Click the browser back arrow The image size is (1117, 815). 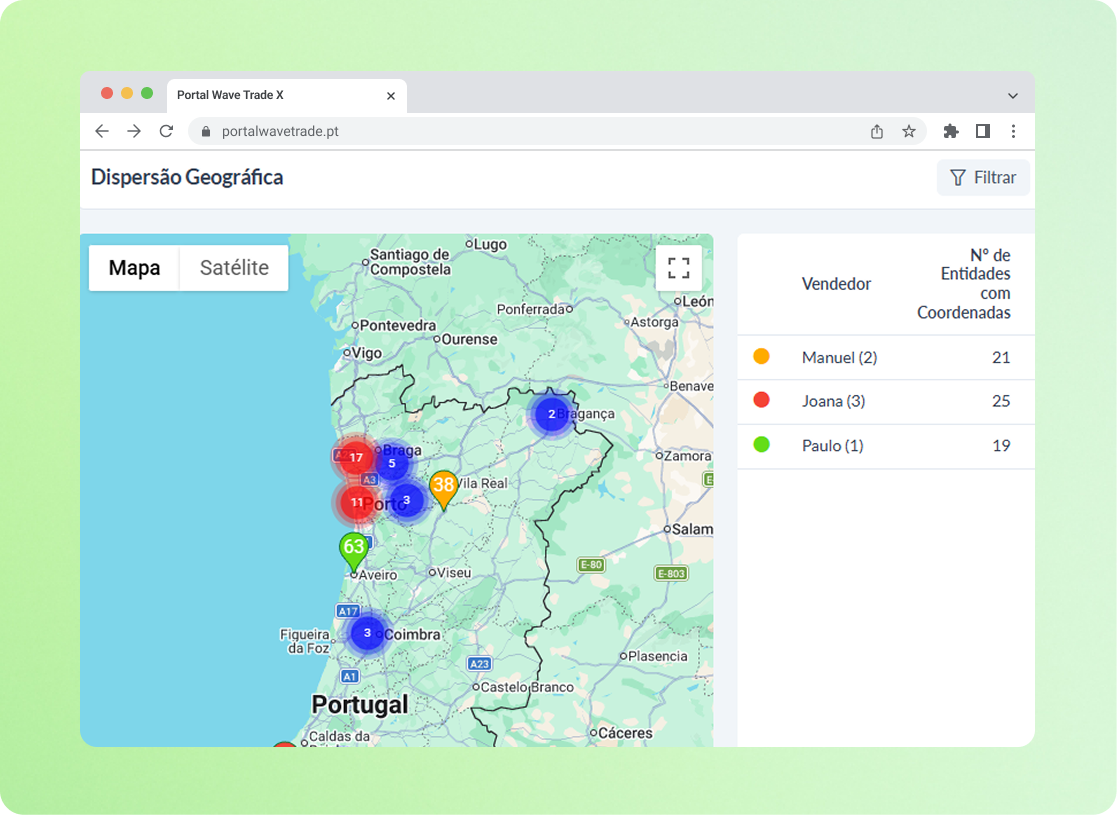tap(102, 131)
